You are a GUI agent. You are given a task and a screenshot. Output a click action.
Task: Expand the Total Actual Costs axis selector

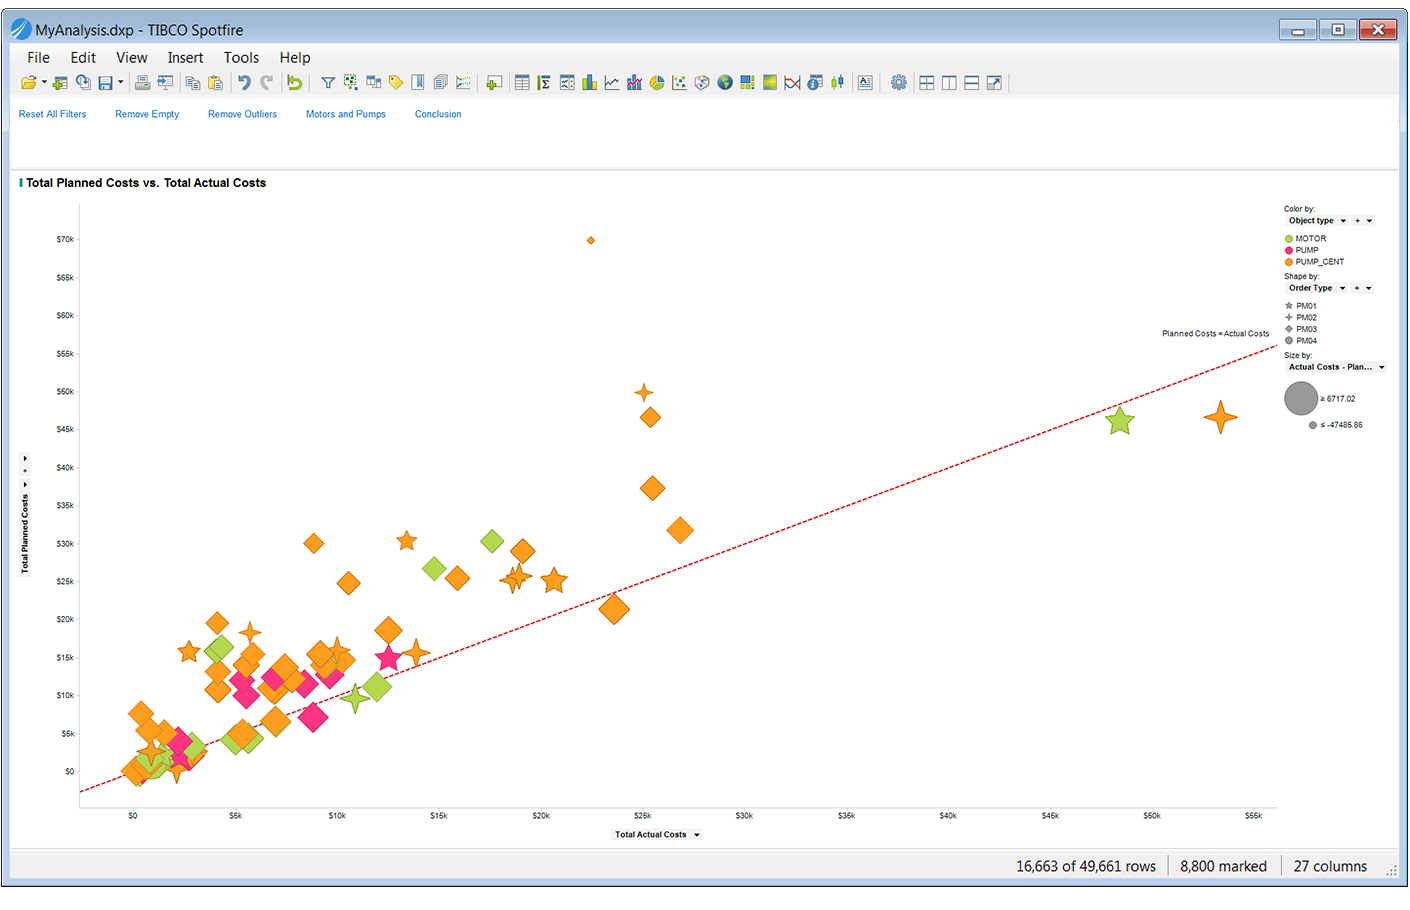point(697,835)
